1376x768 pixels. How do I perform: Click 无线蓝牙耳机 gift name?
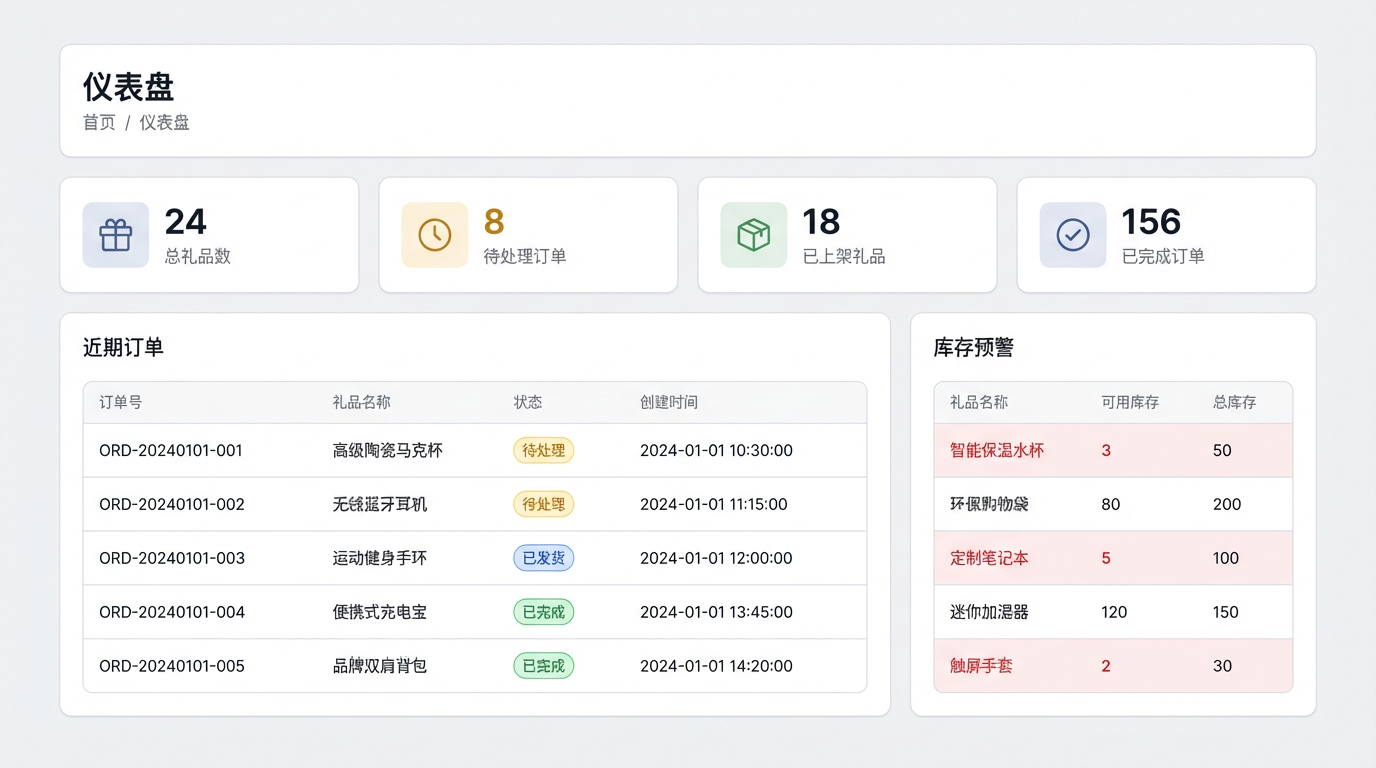[x=379, y=505]
